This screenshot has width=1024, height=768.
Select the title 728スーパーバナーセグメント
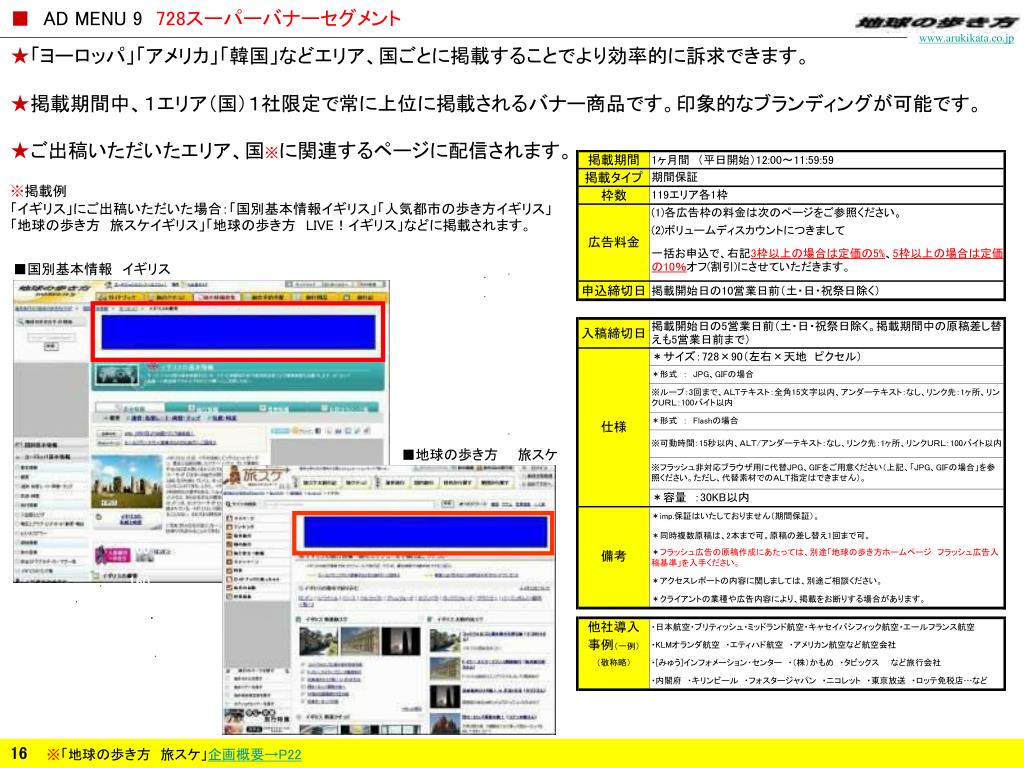(279, 18)
